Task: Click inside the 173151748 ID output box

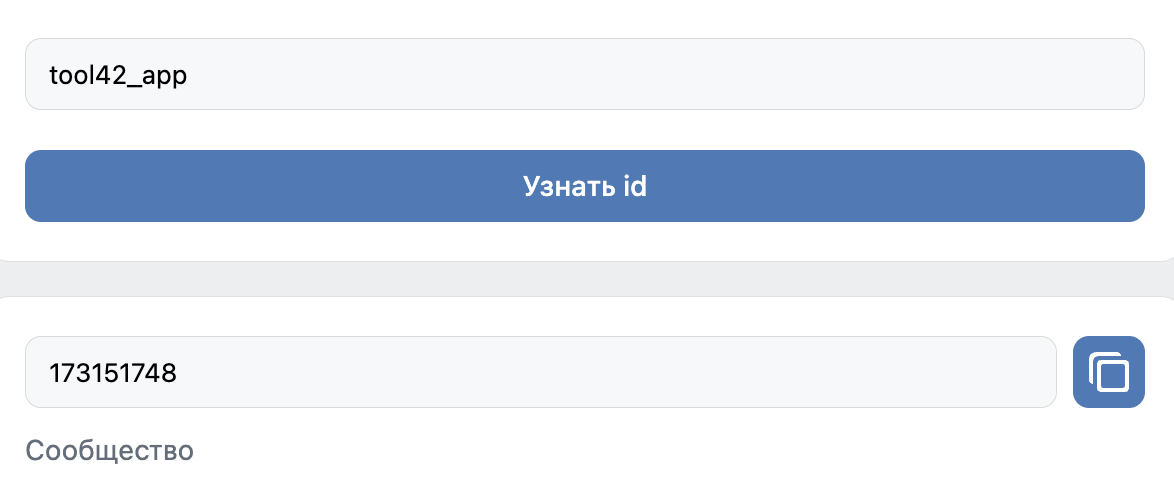Action: (540, 372)
